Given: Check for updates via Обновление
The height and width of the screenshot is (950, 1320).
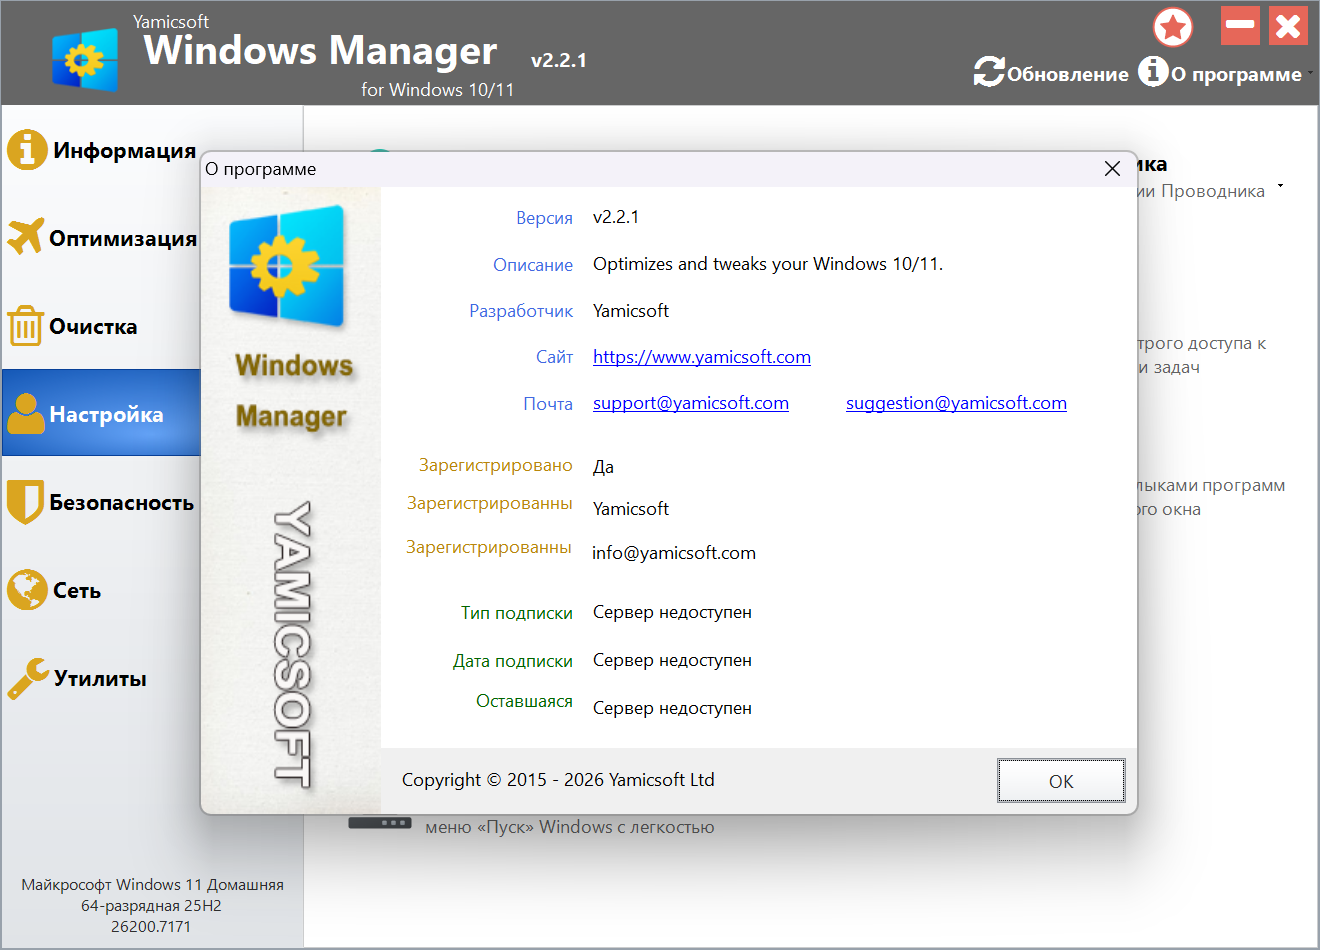Looking at the screenshot, I should tap(1051, 73).
